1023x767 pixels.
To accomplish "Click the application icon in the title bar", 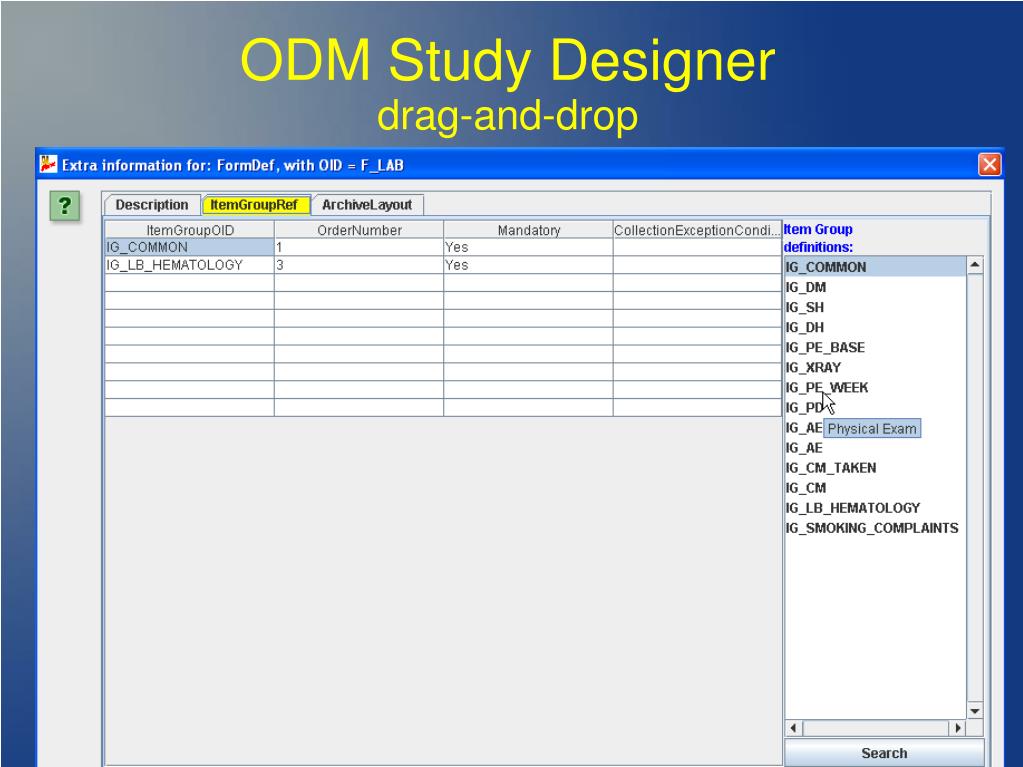I will click(49, 164).
